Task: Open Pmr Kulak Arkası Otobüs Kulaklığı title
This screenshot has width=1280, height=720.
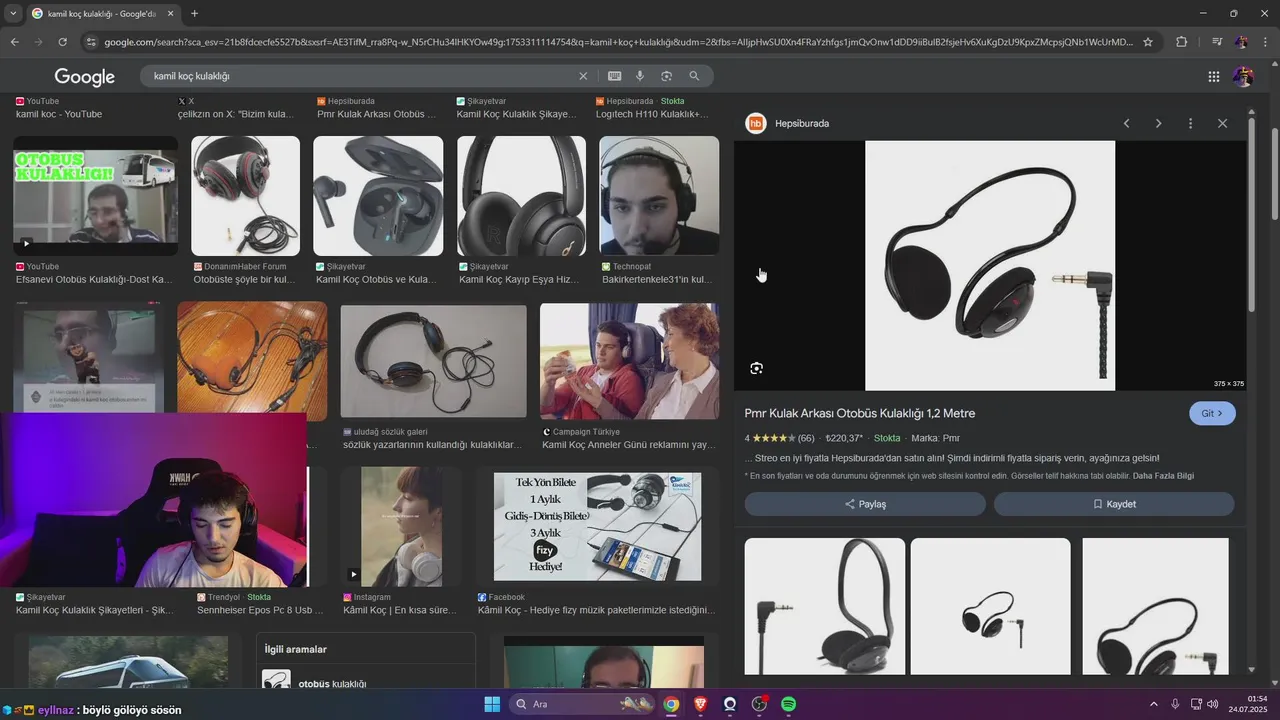Action: [860, 413]
